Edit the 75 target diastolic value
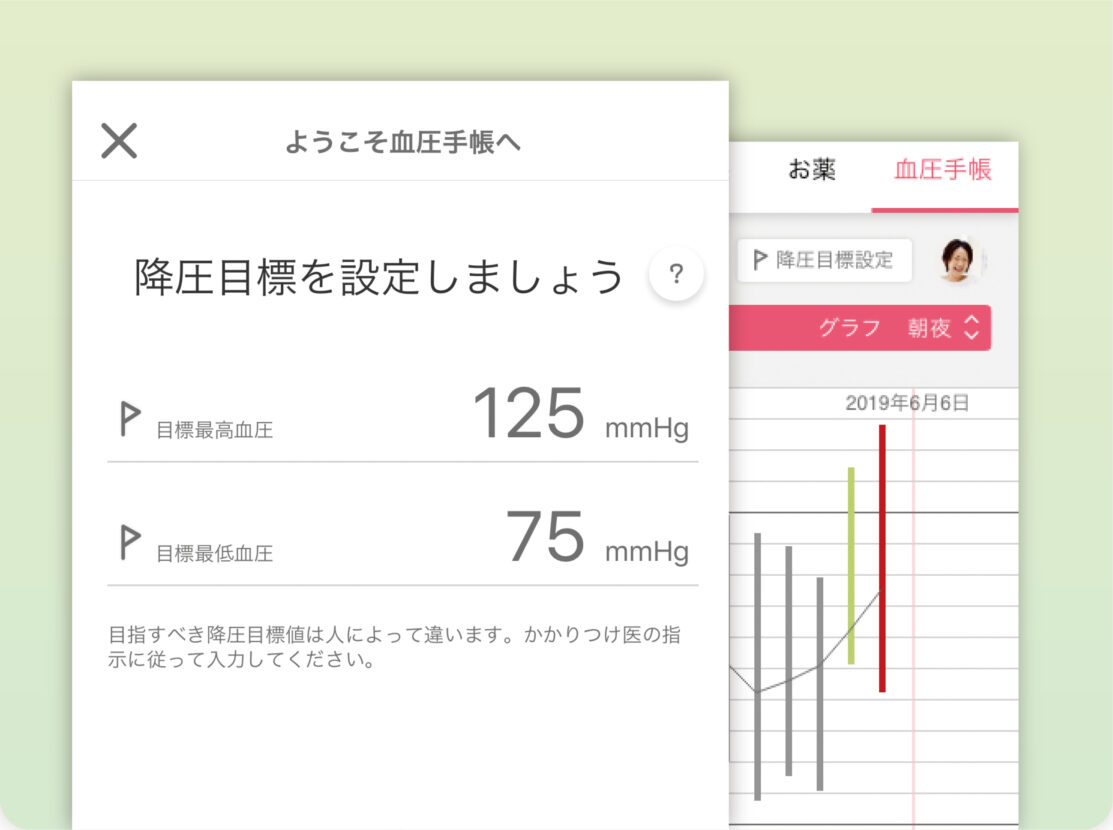Image resolution: width=1113 pixels, height=830 pixels. click(x=545, y=537)
